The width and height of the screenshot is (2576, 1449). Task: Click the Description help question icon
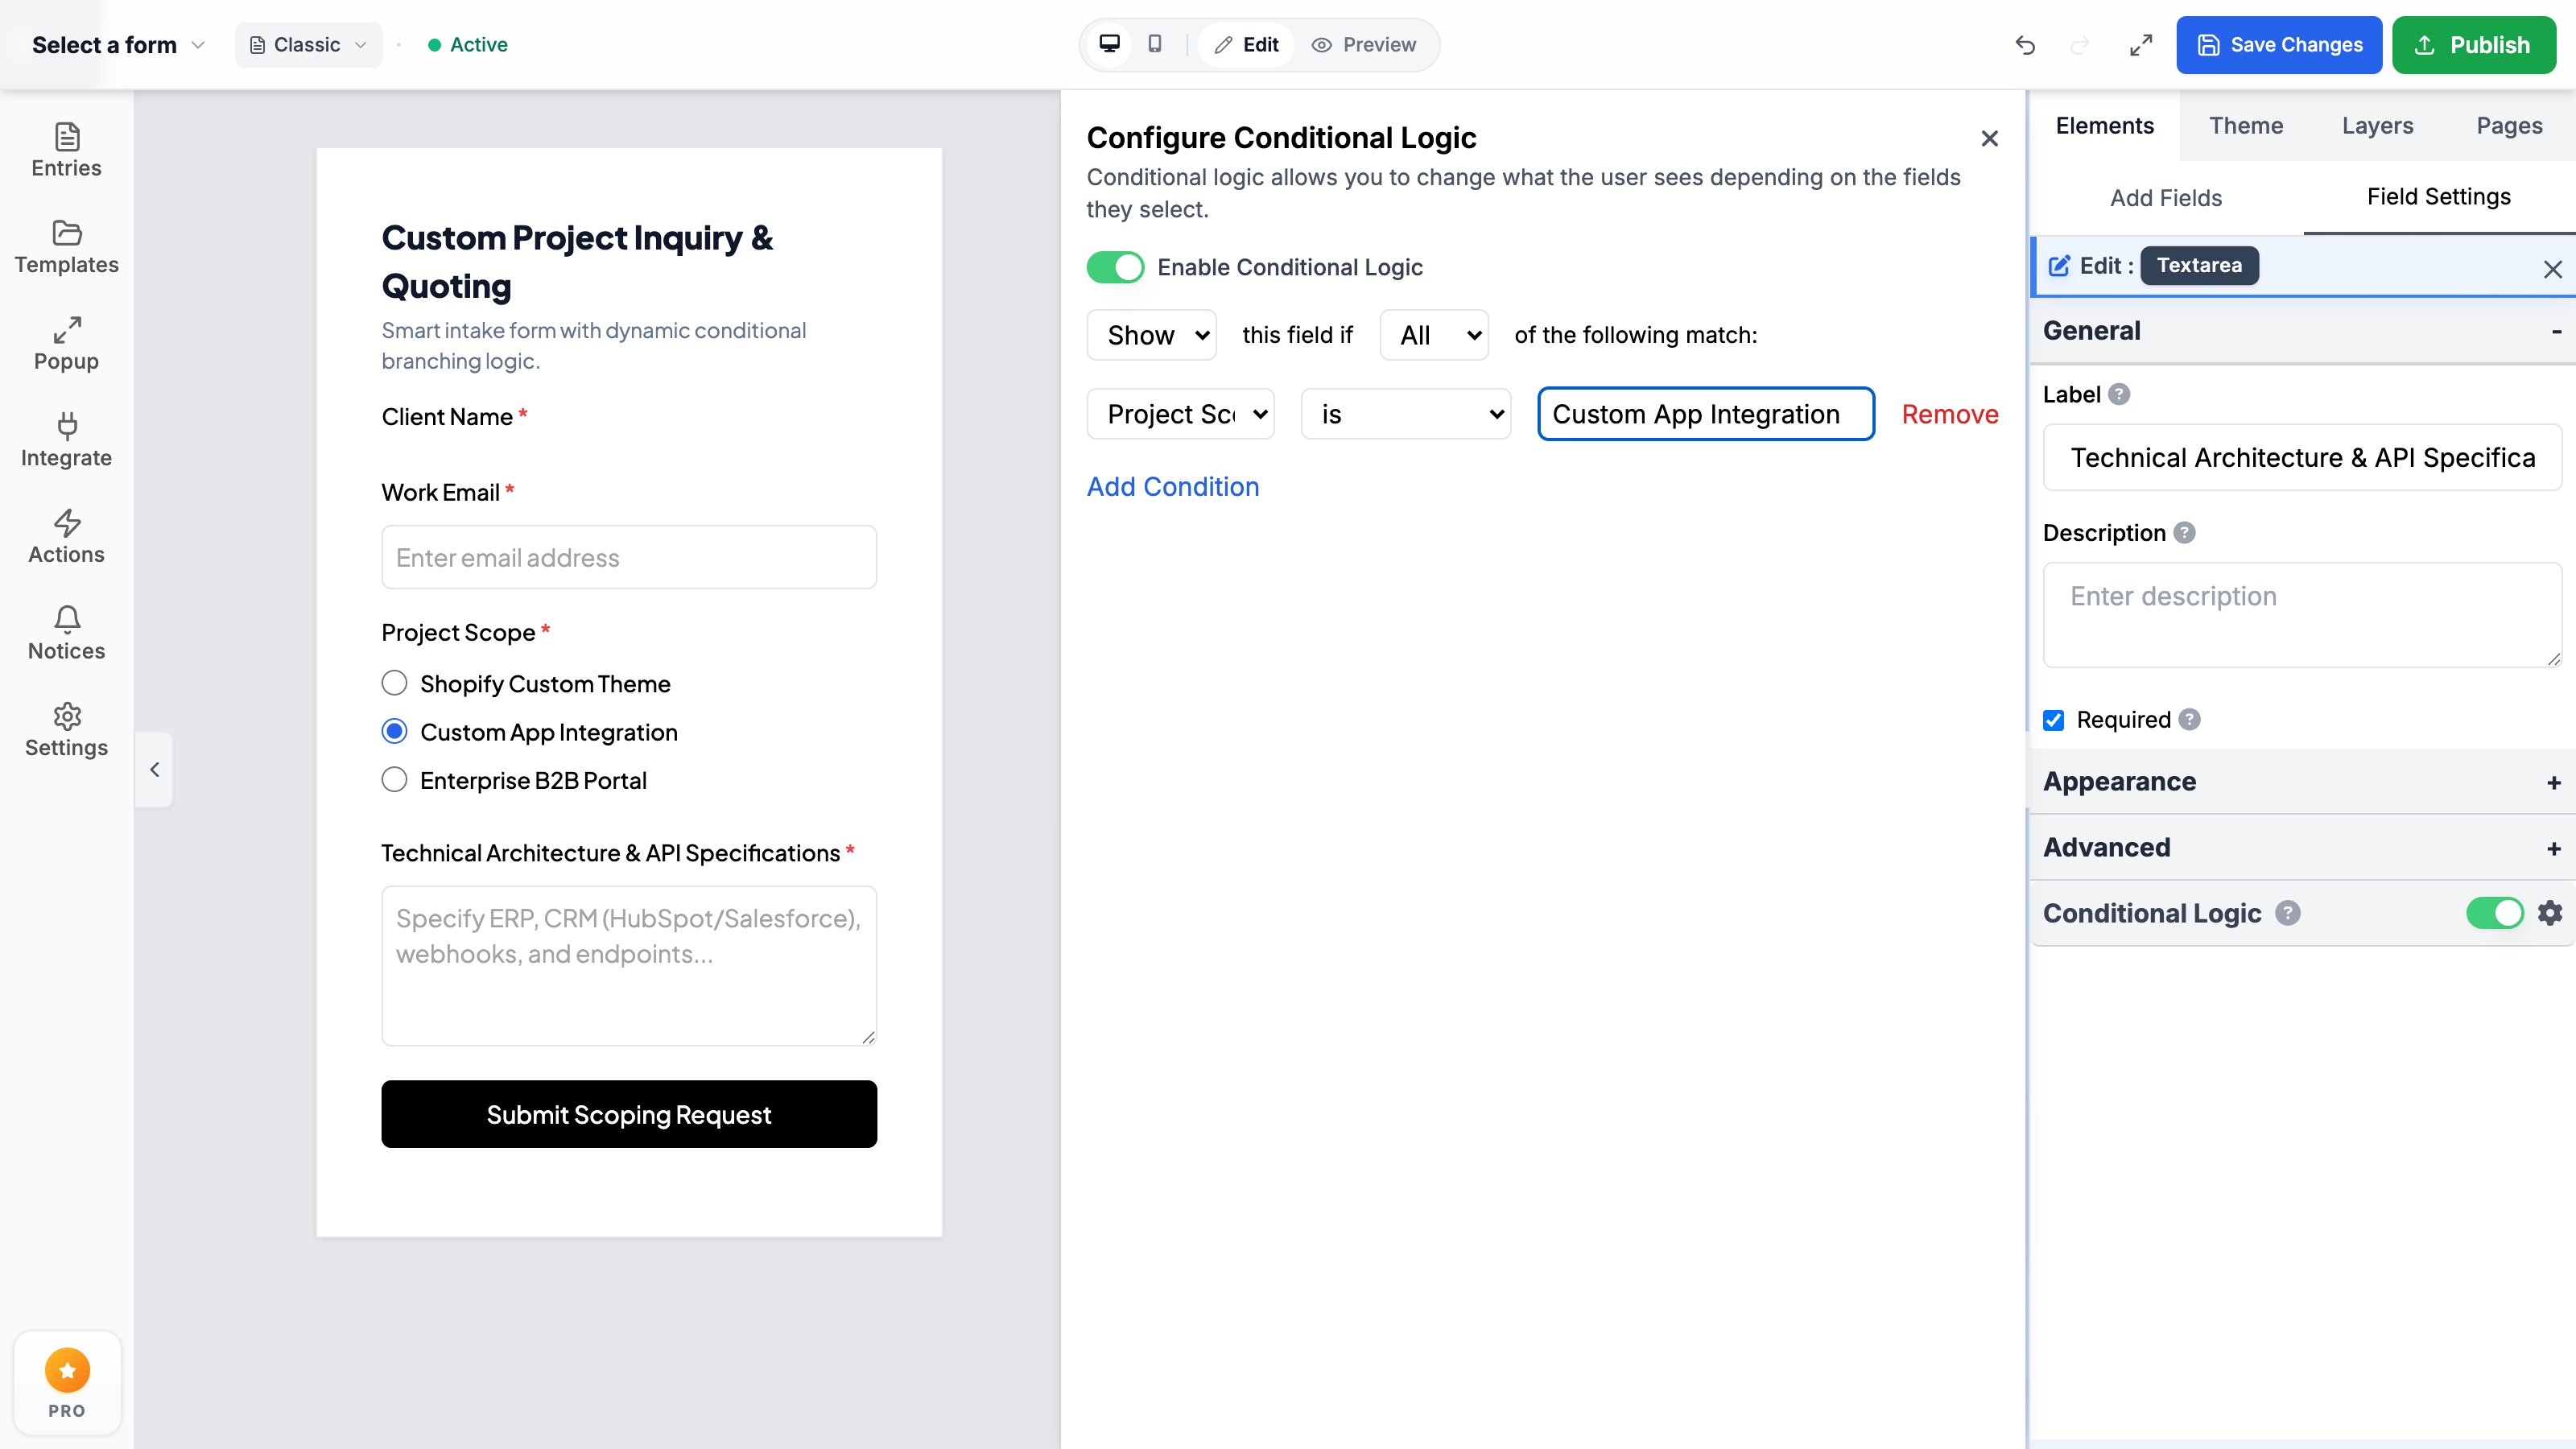(x=2185, y=533)
